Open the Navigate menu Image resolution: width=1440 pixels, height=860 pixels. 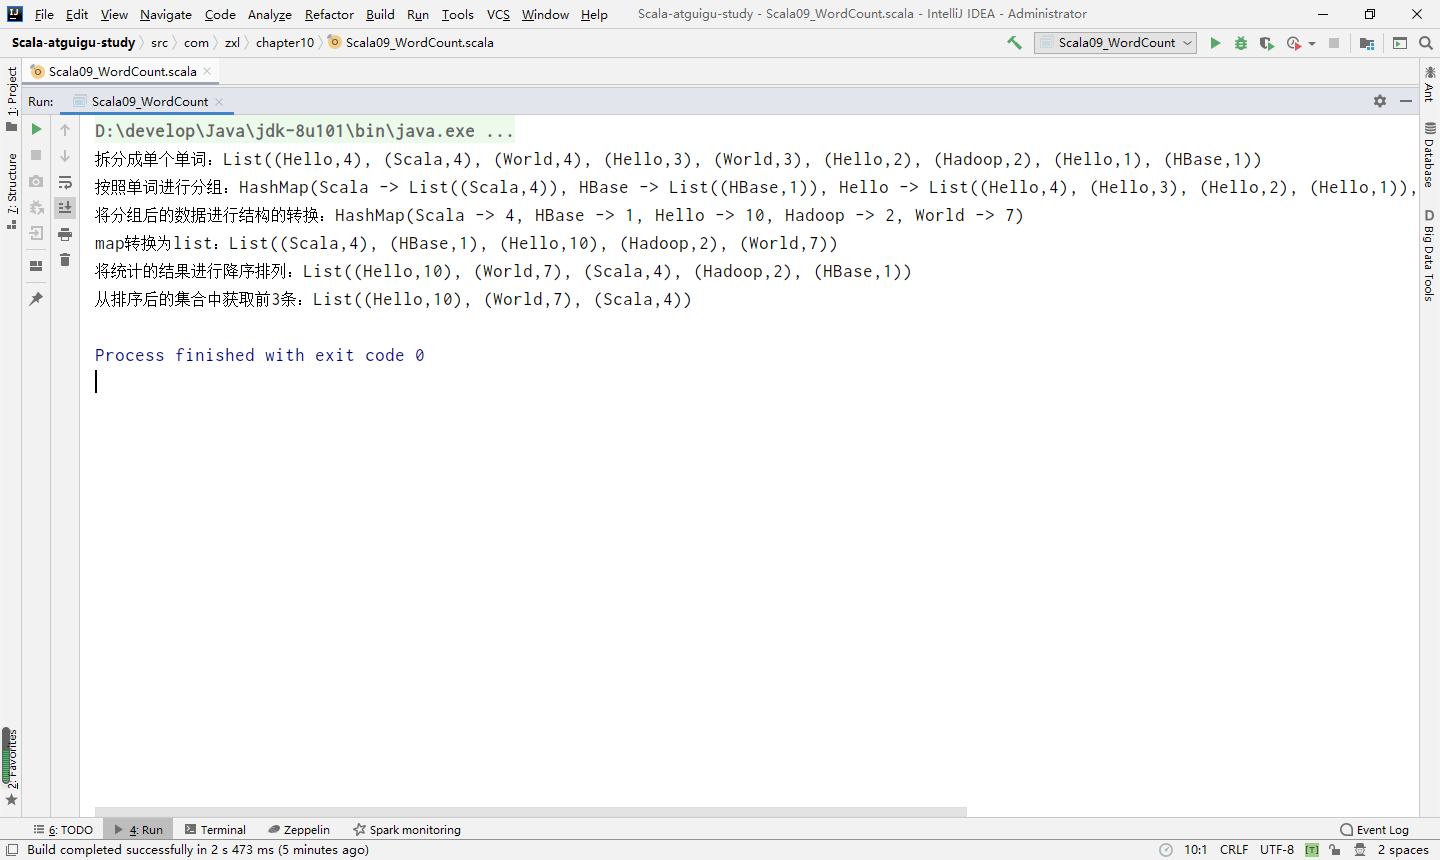coord(166,14)
